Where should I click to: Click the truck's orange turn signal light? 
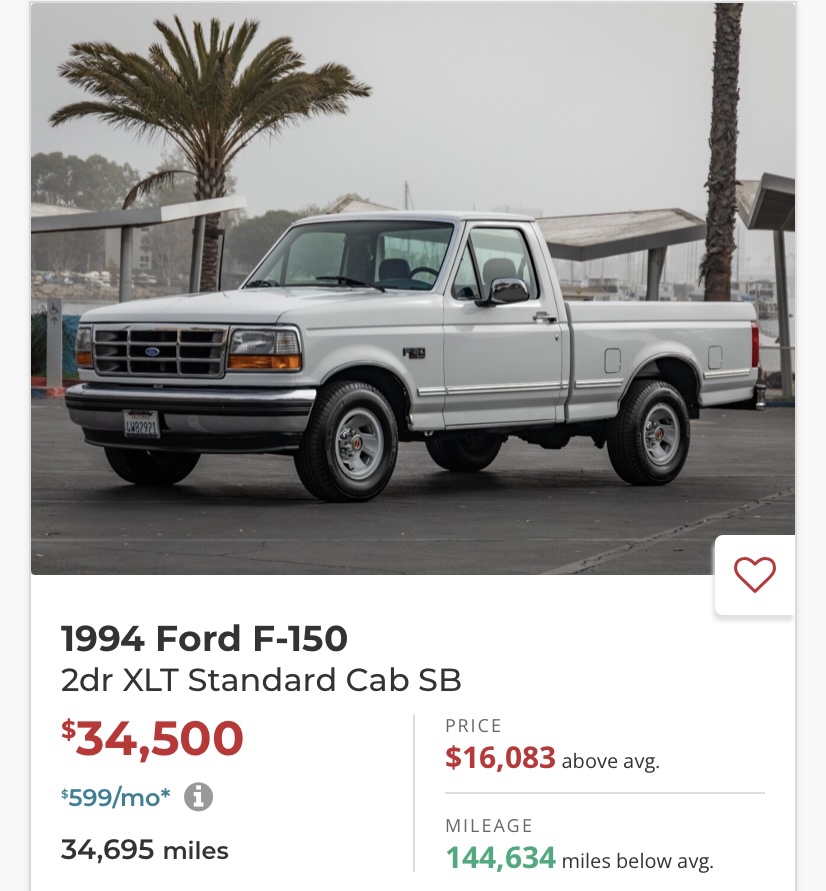tap(263, 360)
